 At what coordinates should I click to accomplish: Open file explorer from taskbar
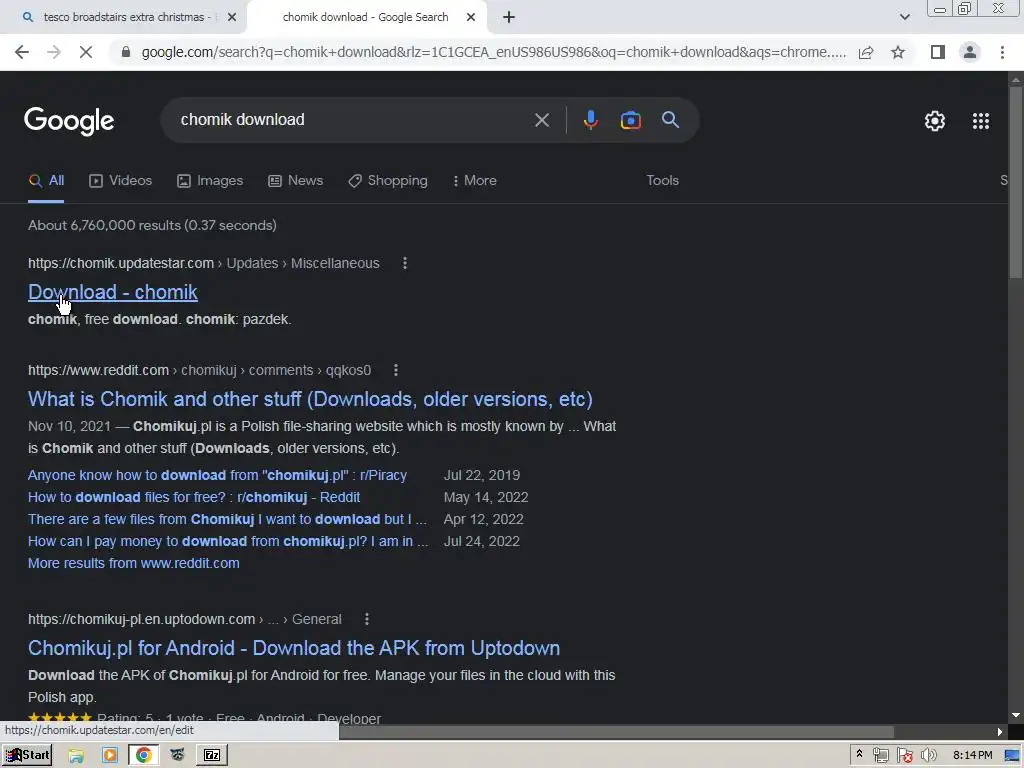(x=76, y=755)
